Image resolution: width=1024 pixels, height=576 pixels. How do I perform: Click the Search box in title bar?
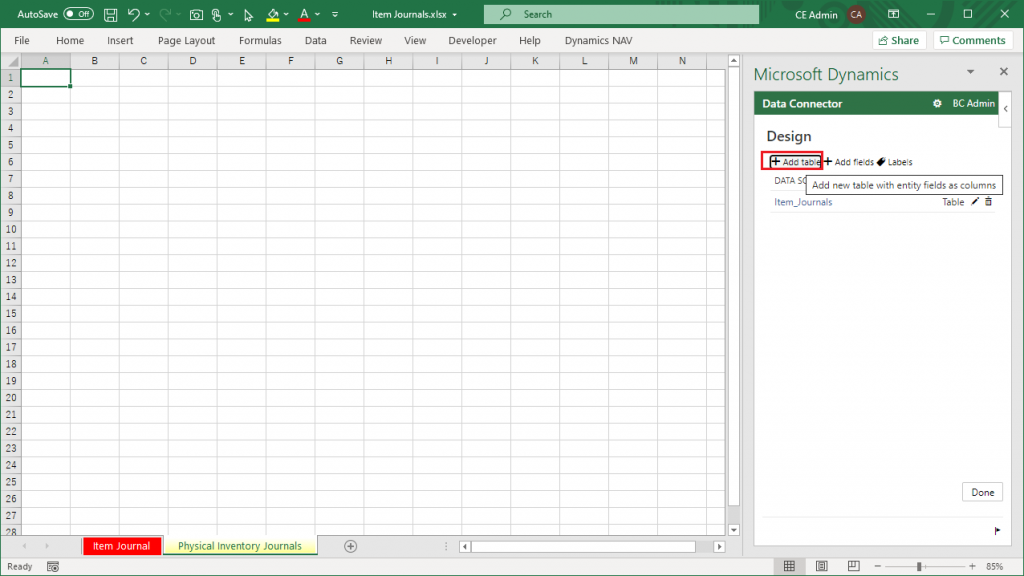pos(621,14)
